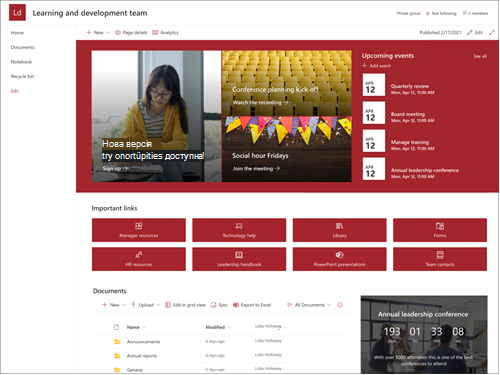Image resolution: width=500 pixels, height=375 pixels.
Task: Click See all upcoming events link
Action: pos(480,56)
